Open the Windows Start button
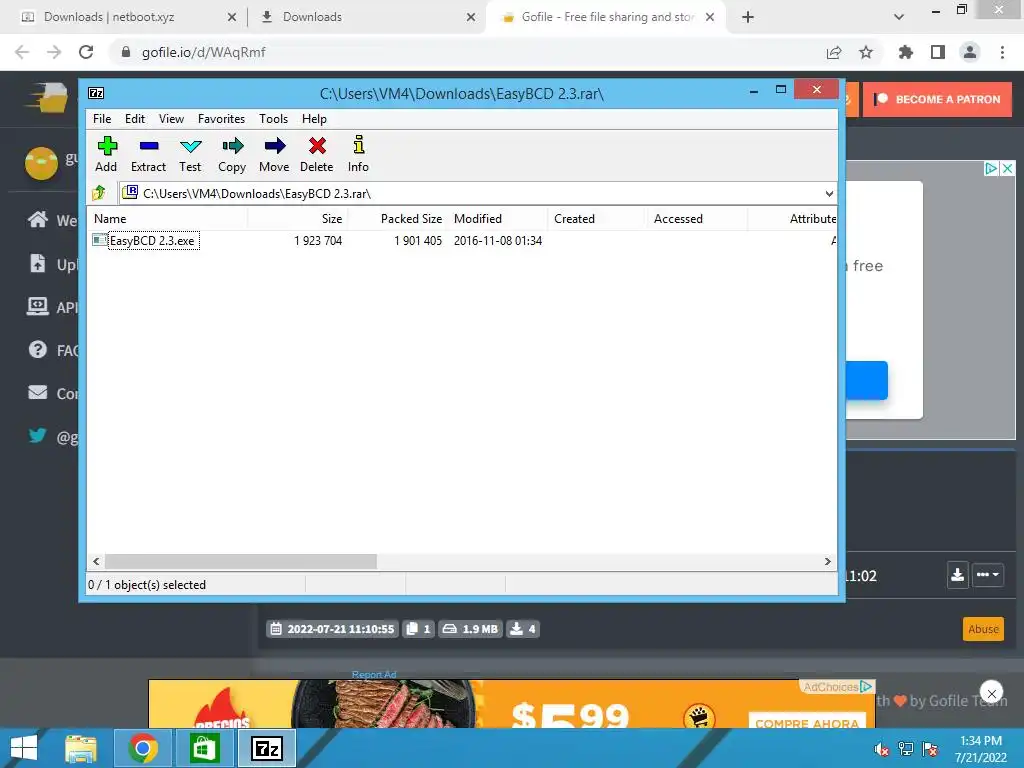The width and height of the screenshot is (1024, 768). click(24, 748)
